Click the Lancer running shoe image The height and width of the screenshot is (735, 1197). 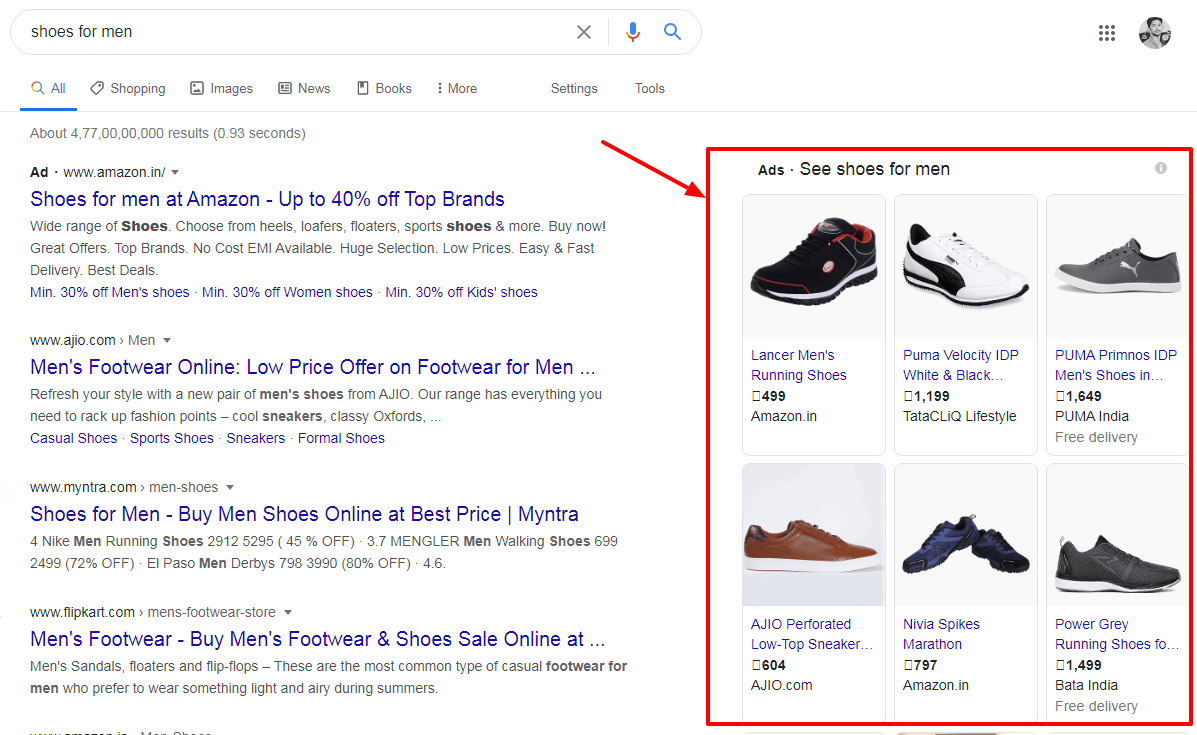pyautogui.click(x=814, y=266)
